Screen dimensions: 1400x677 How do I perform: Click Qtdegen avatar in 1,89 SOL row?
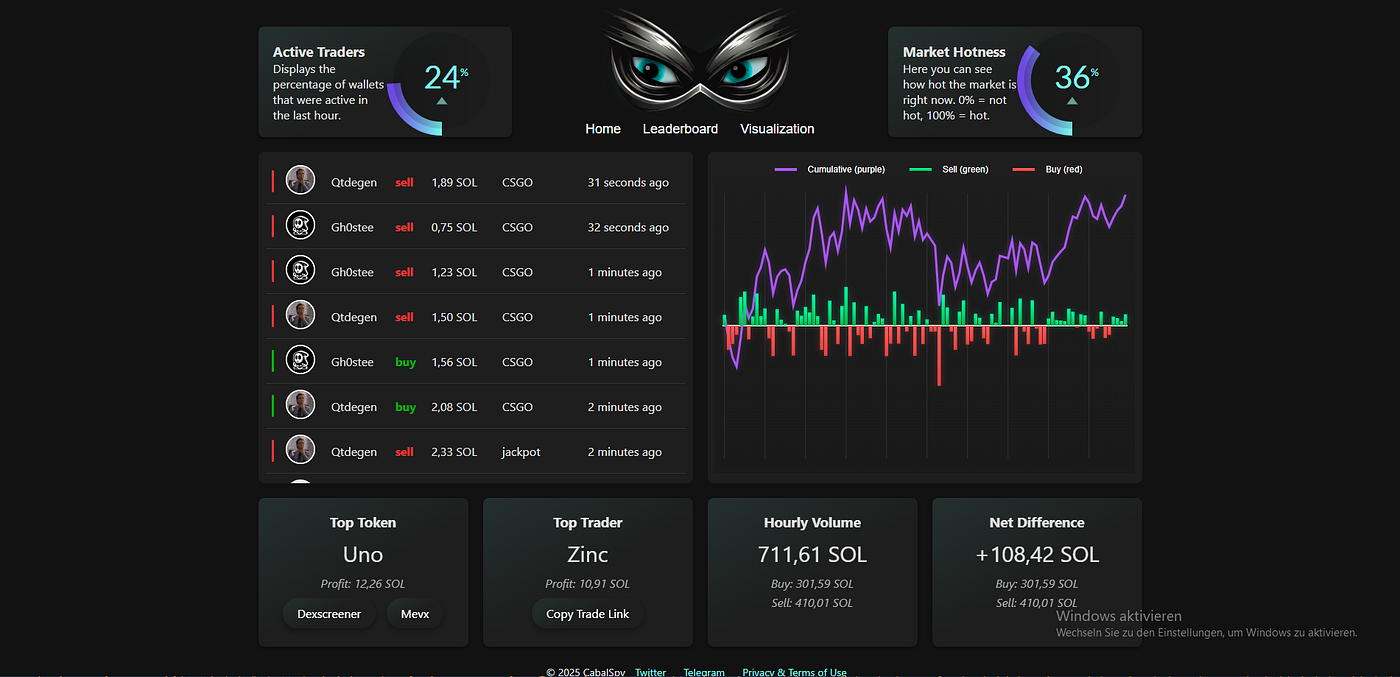pos(300,180)
